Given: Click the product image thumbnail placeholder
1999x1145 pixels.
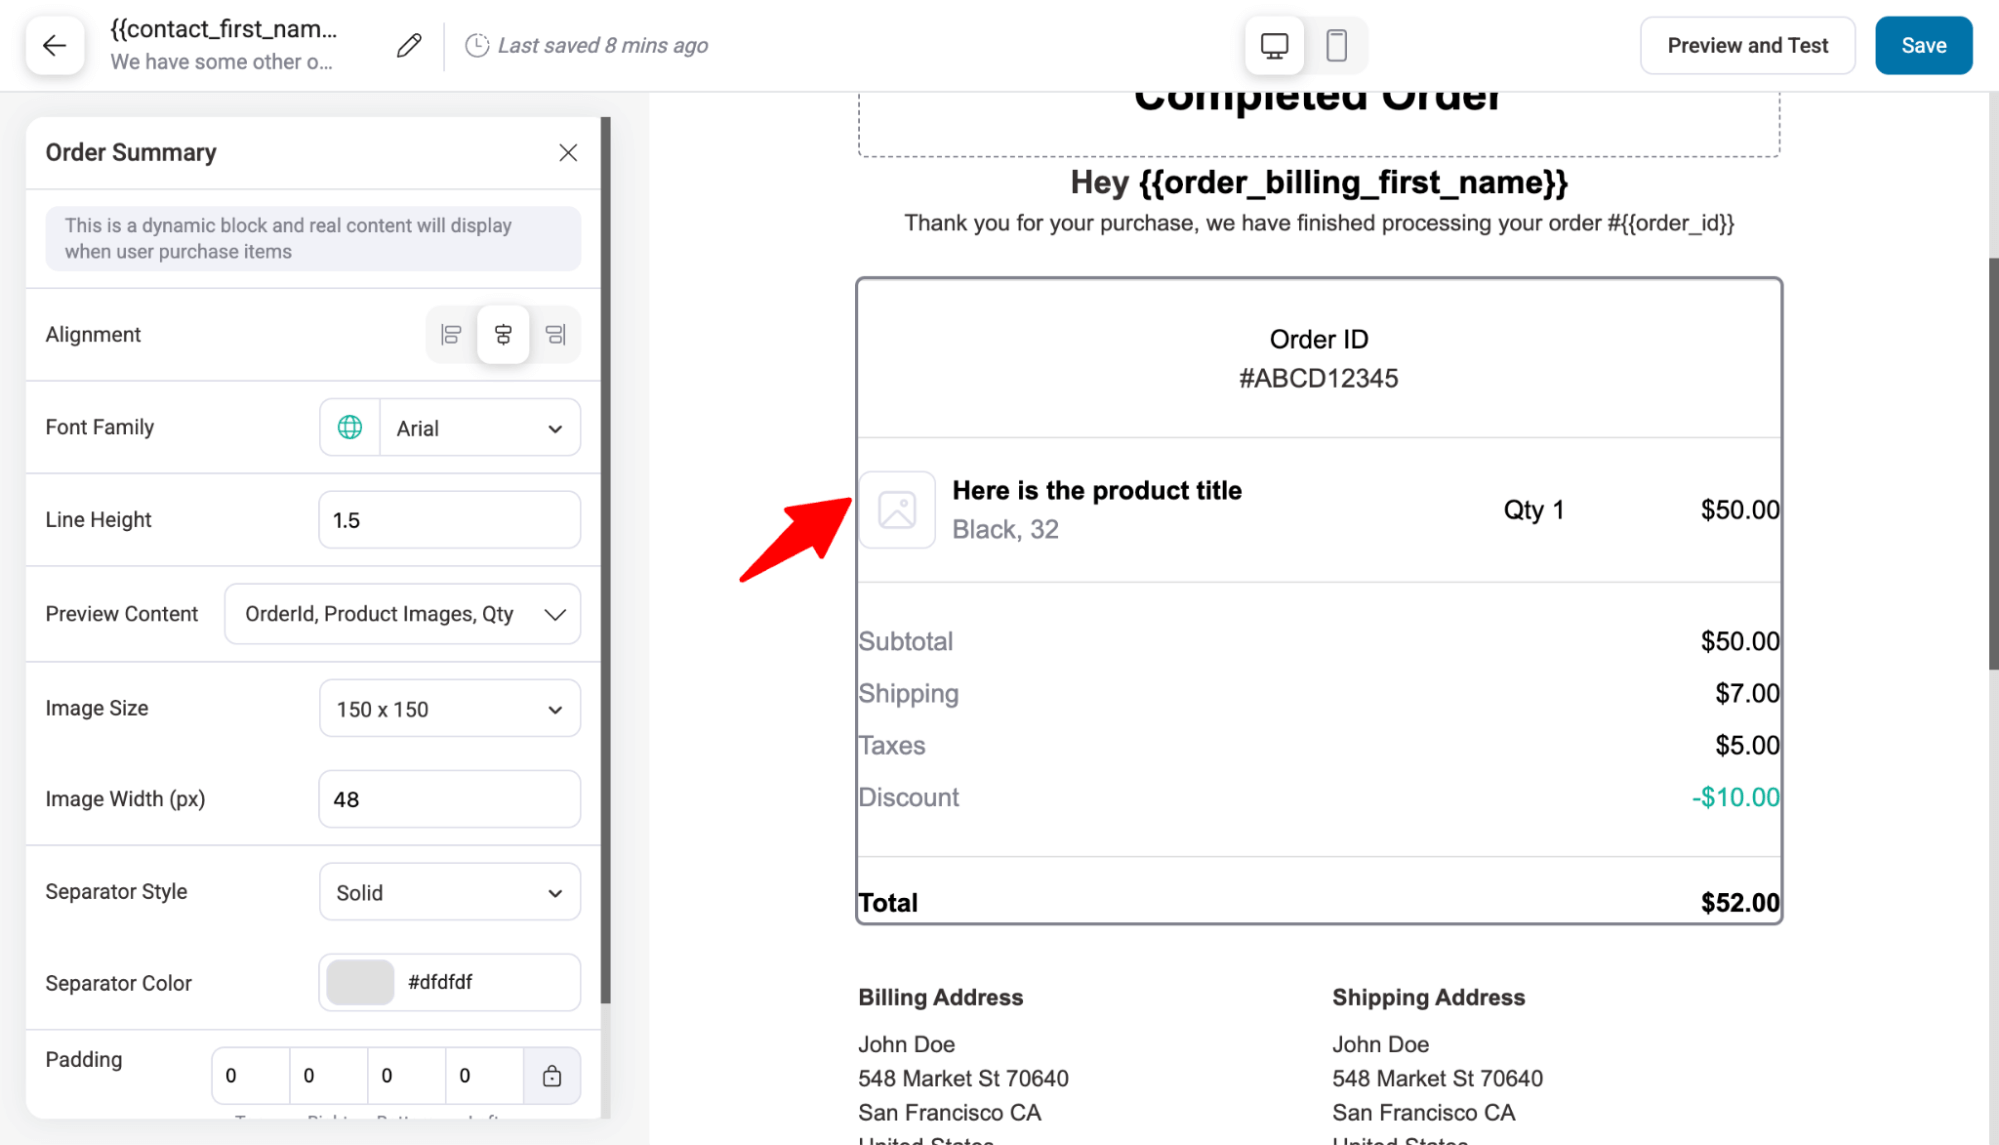Looking at the screenshot, I should coord(898,509).
